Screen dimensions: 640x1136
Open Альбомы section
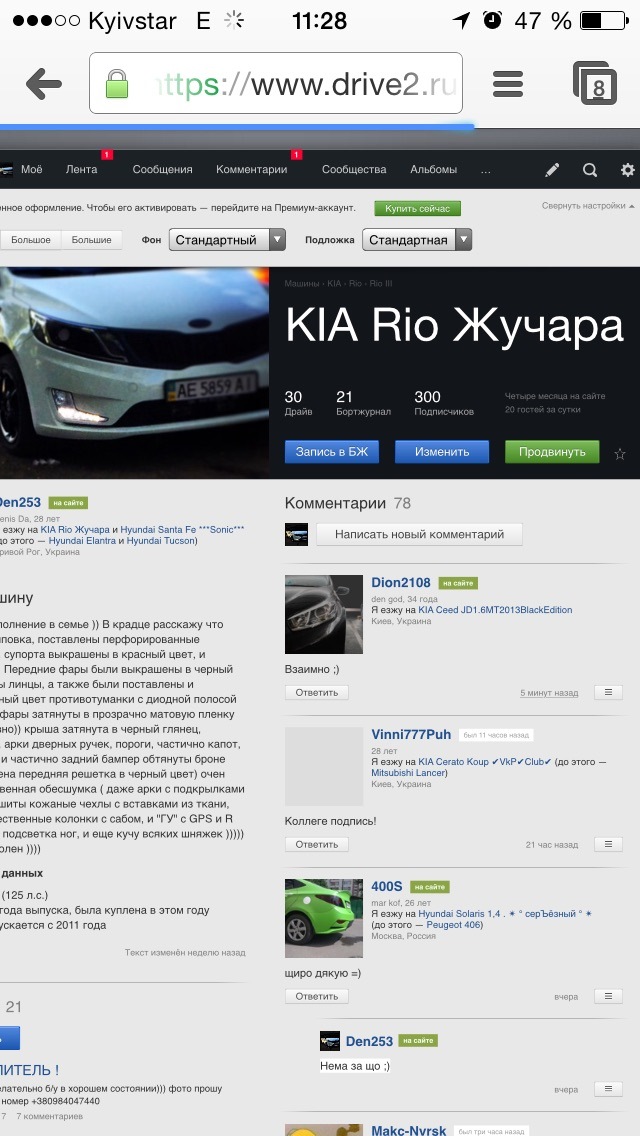pyautogui.click(x=433, y=170)
